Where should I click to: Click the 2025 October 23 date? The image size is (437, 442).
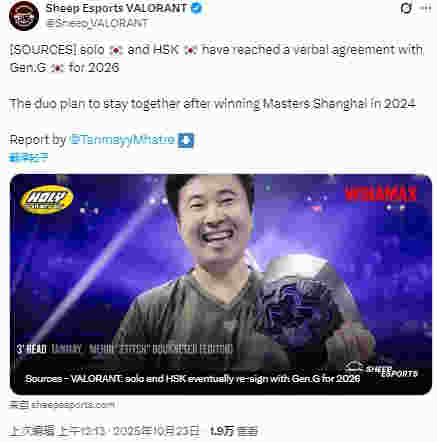coord(156,431)
